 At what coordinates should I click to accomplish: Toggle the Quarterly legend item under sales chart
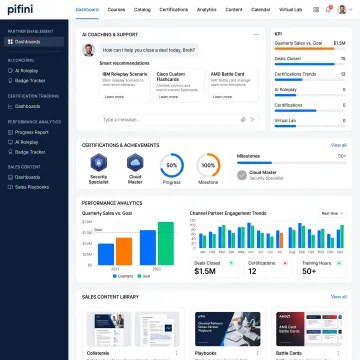point(123,276)
